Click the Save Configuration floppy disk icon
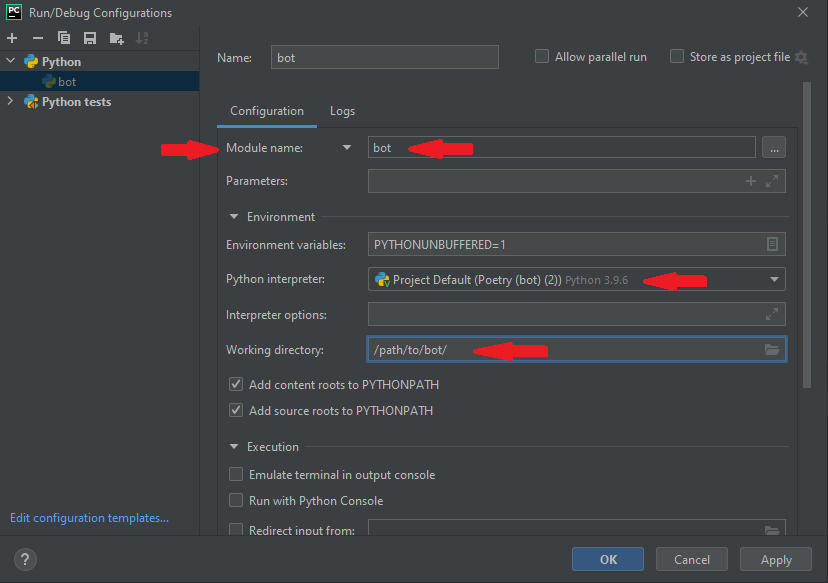 (x=90, y=38)
